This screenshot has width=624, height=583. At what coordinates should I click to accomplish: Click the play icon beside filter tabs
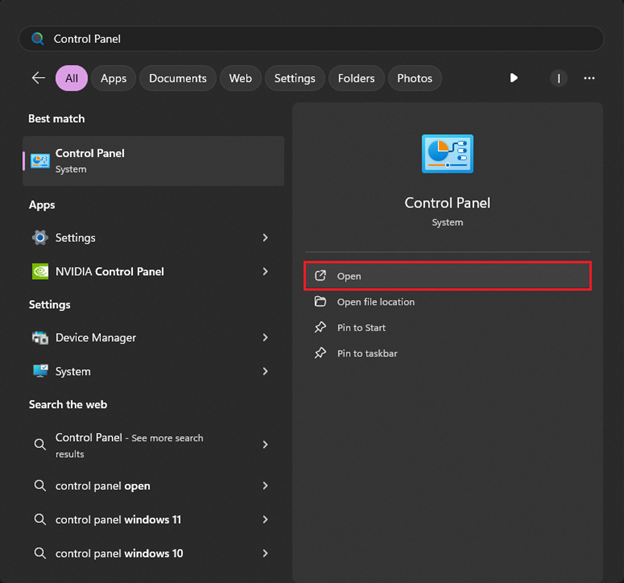513,78
